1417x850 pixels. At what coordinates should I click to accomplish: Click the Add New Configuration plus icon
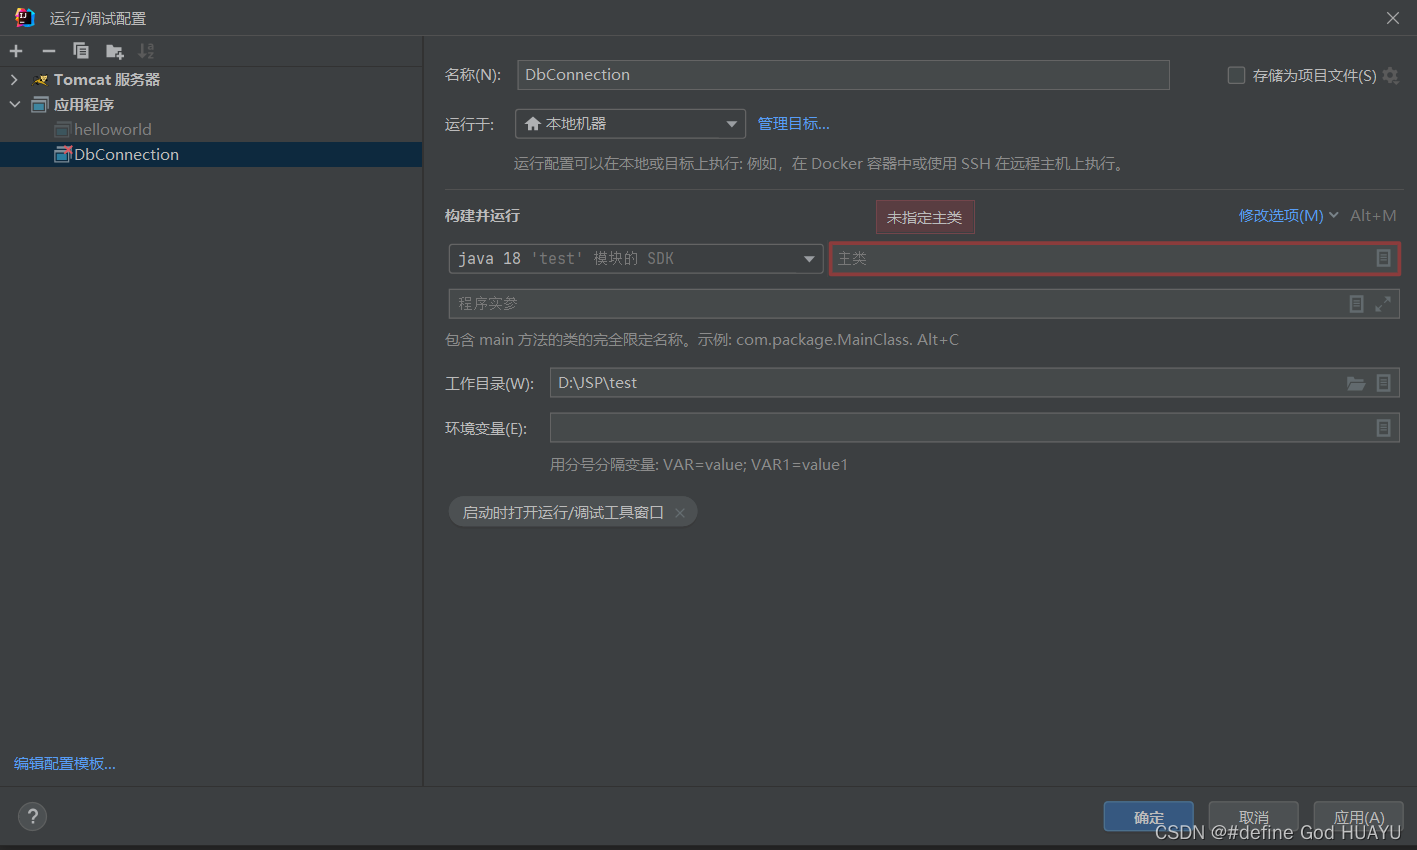(15, 51)
